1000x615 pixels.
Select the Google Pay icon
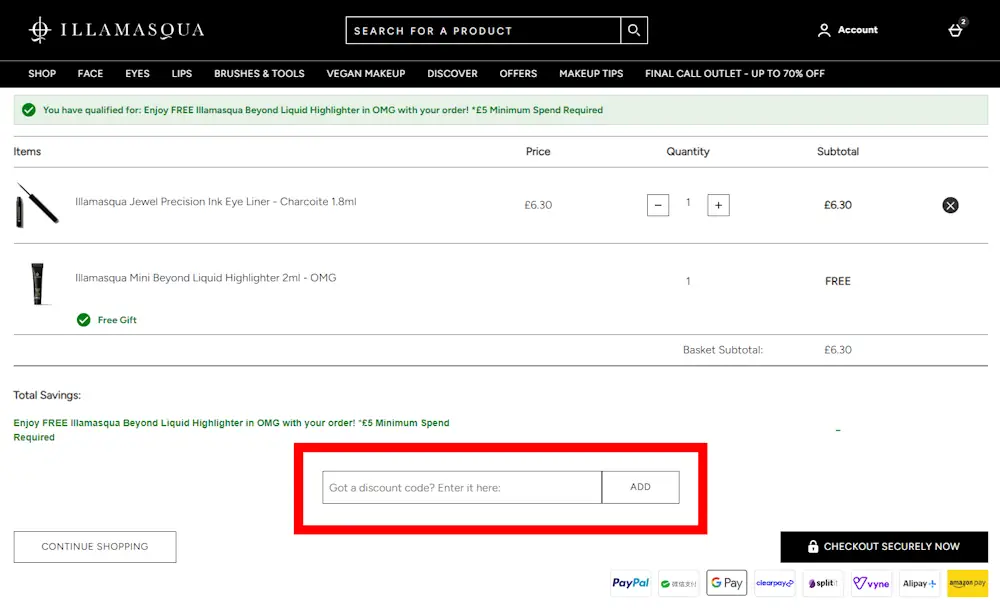[x=726, y=583]
